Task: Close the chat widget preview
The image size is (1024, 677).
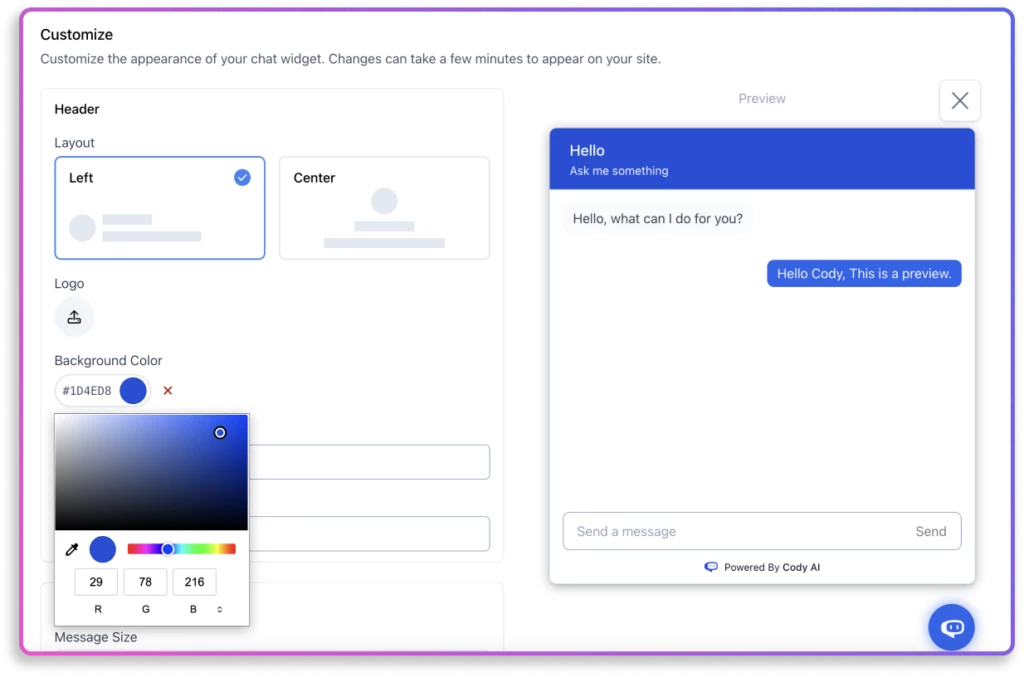Action: click(959, 100)
